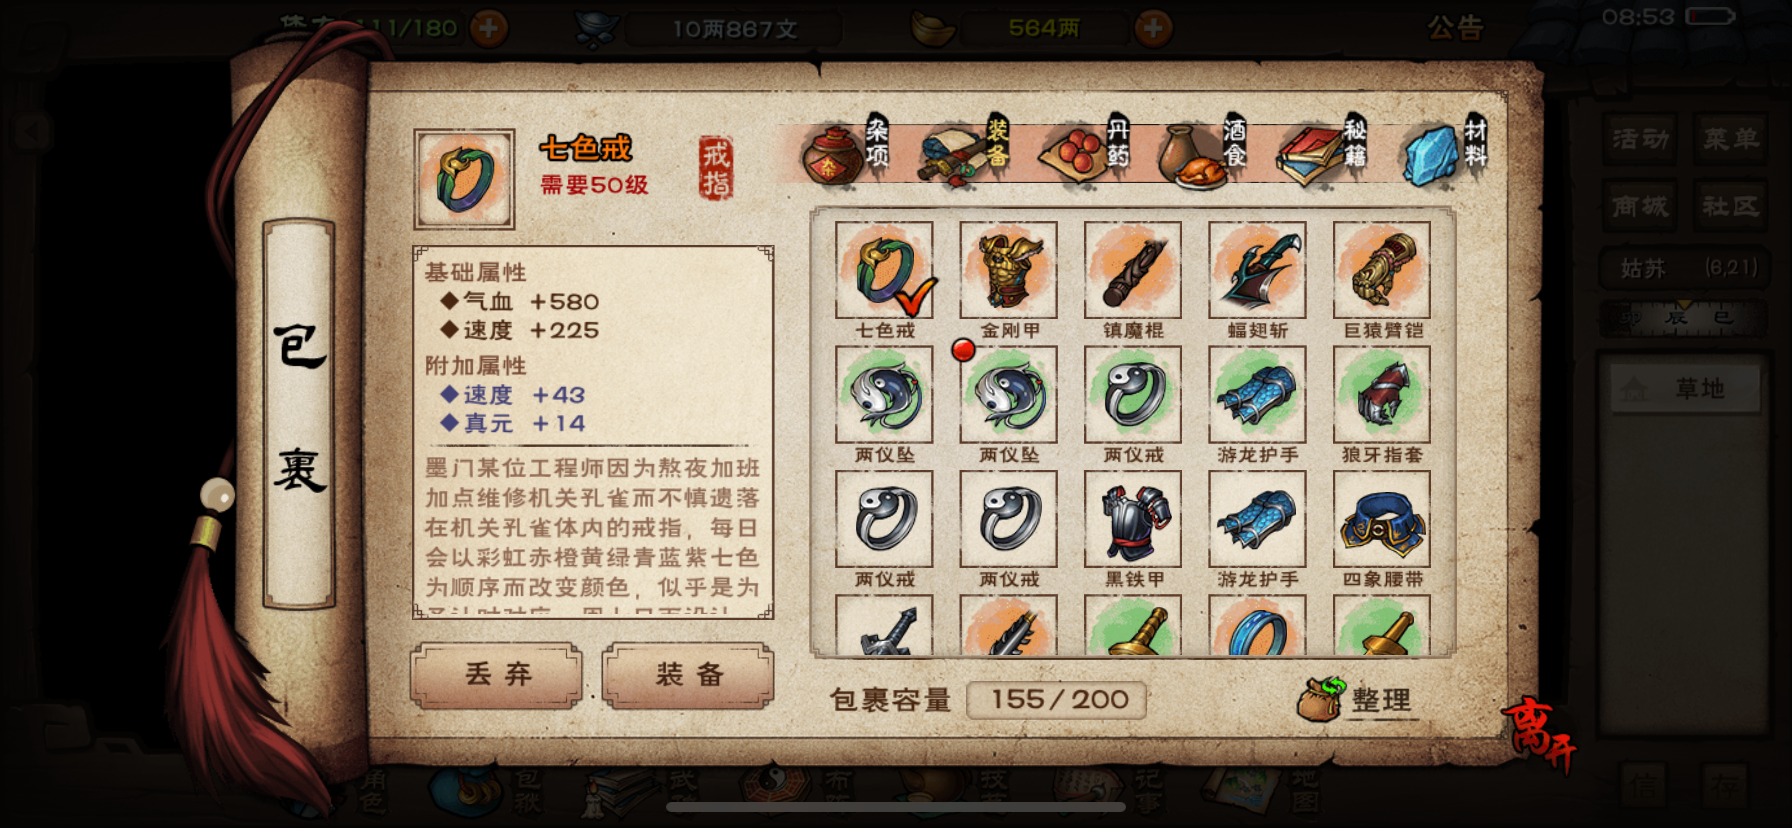Image resolution: width=1792 pixels, height=828 pixels.
Task: Add ingots with the plus next to 564两
Action: tap(1153, 28)
